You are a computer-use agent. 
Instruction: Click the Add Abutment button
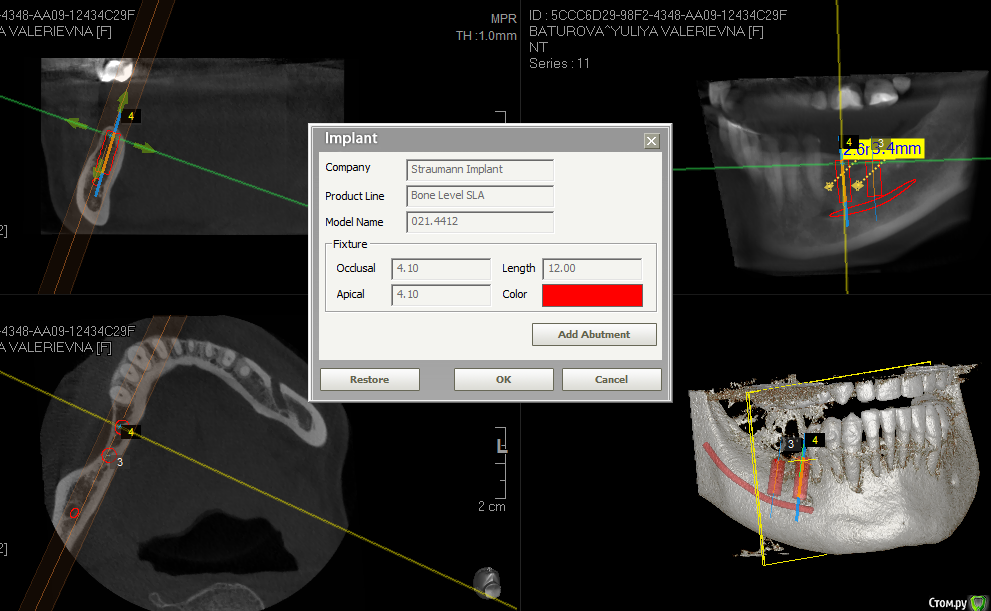click(594, 334)
